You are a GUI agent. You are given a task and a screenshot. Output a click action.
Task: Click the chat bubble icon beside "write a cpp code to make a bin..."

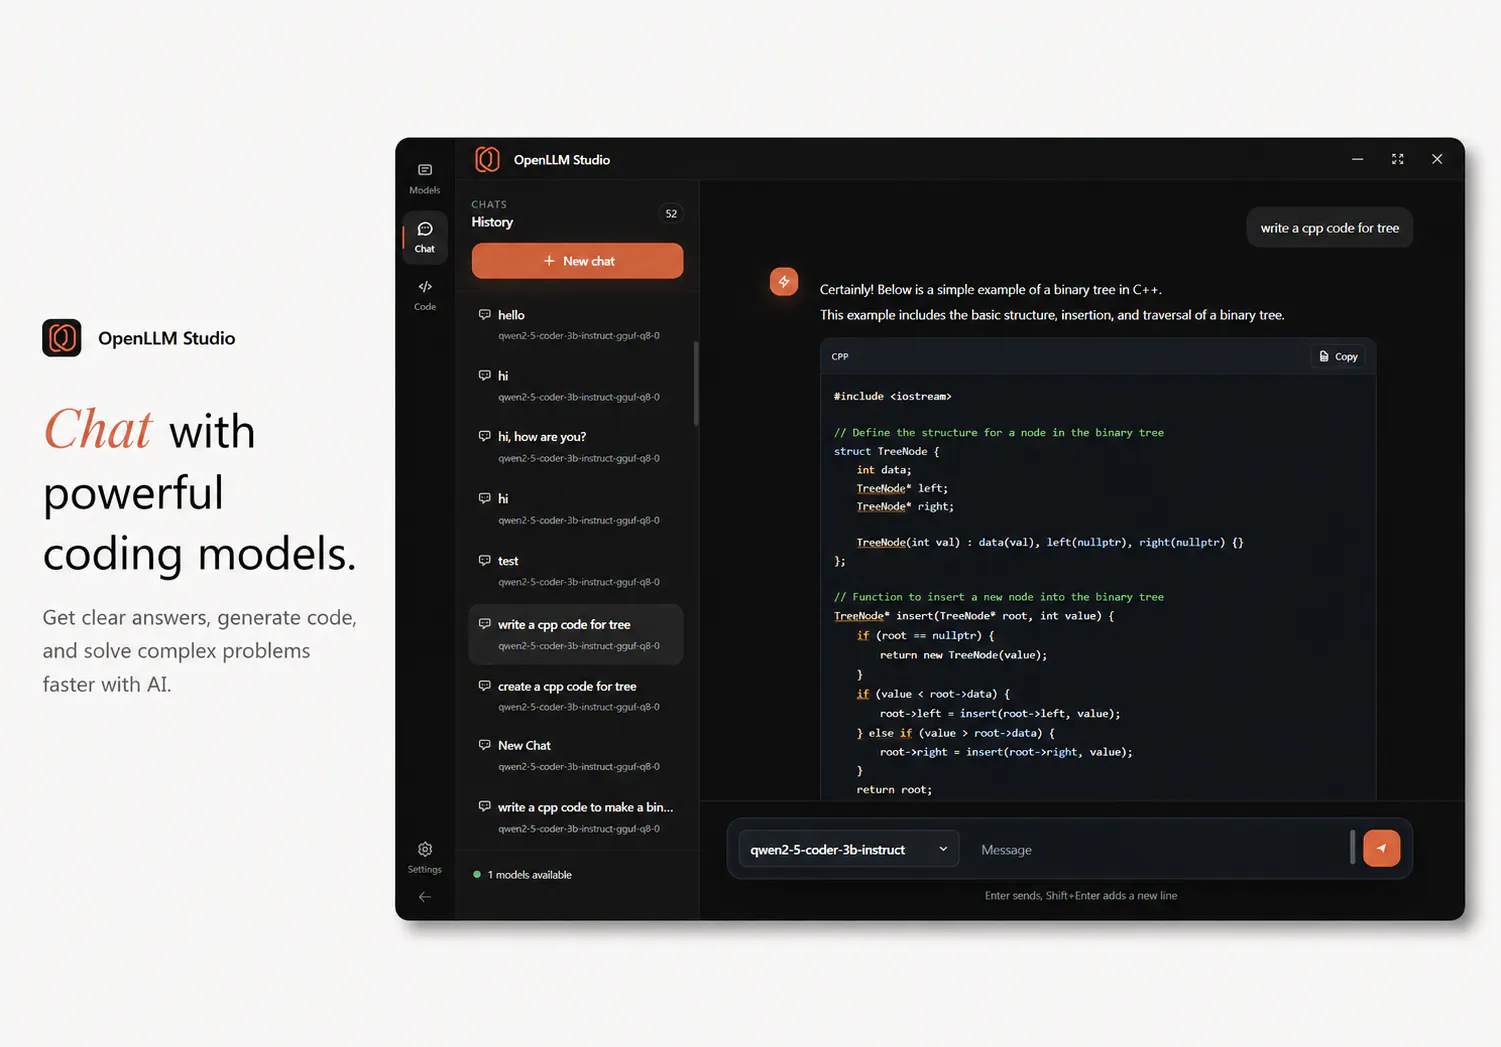point(485,806)
